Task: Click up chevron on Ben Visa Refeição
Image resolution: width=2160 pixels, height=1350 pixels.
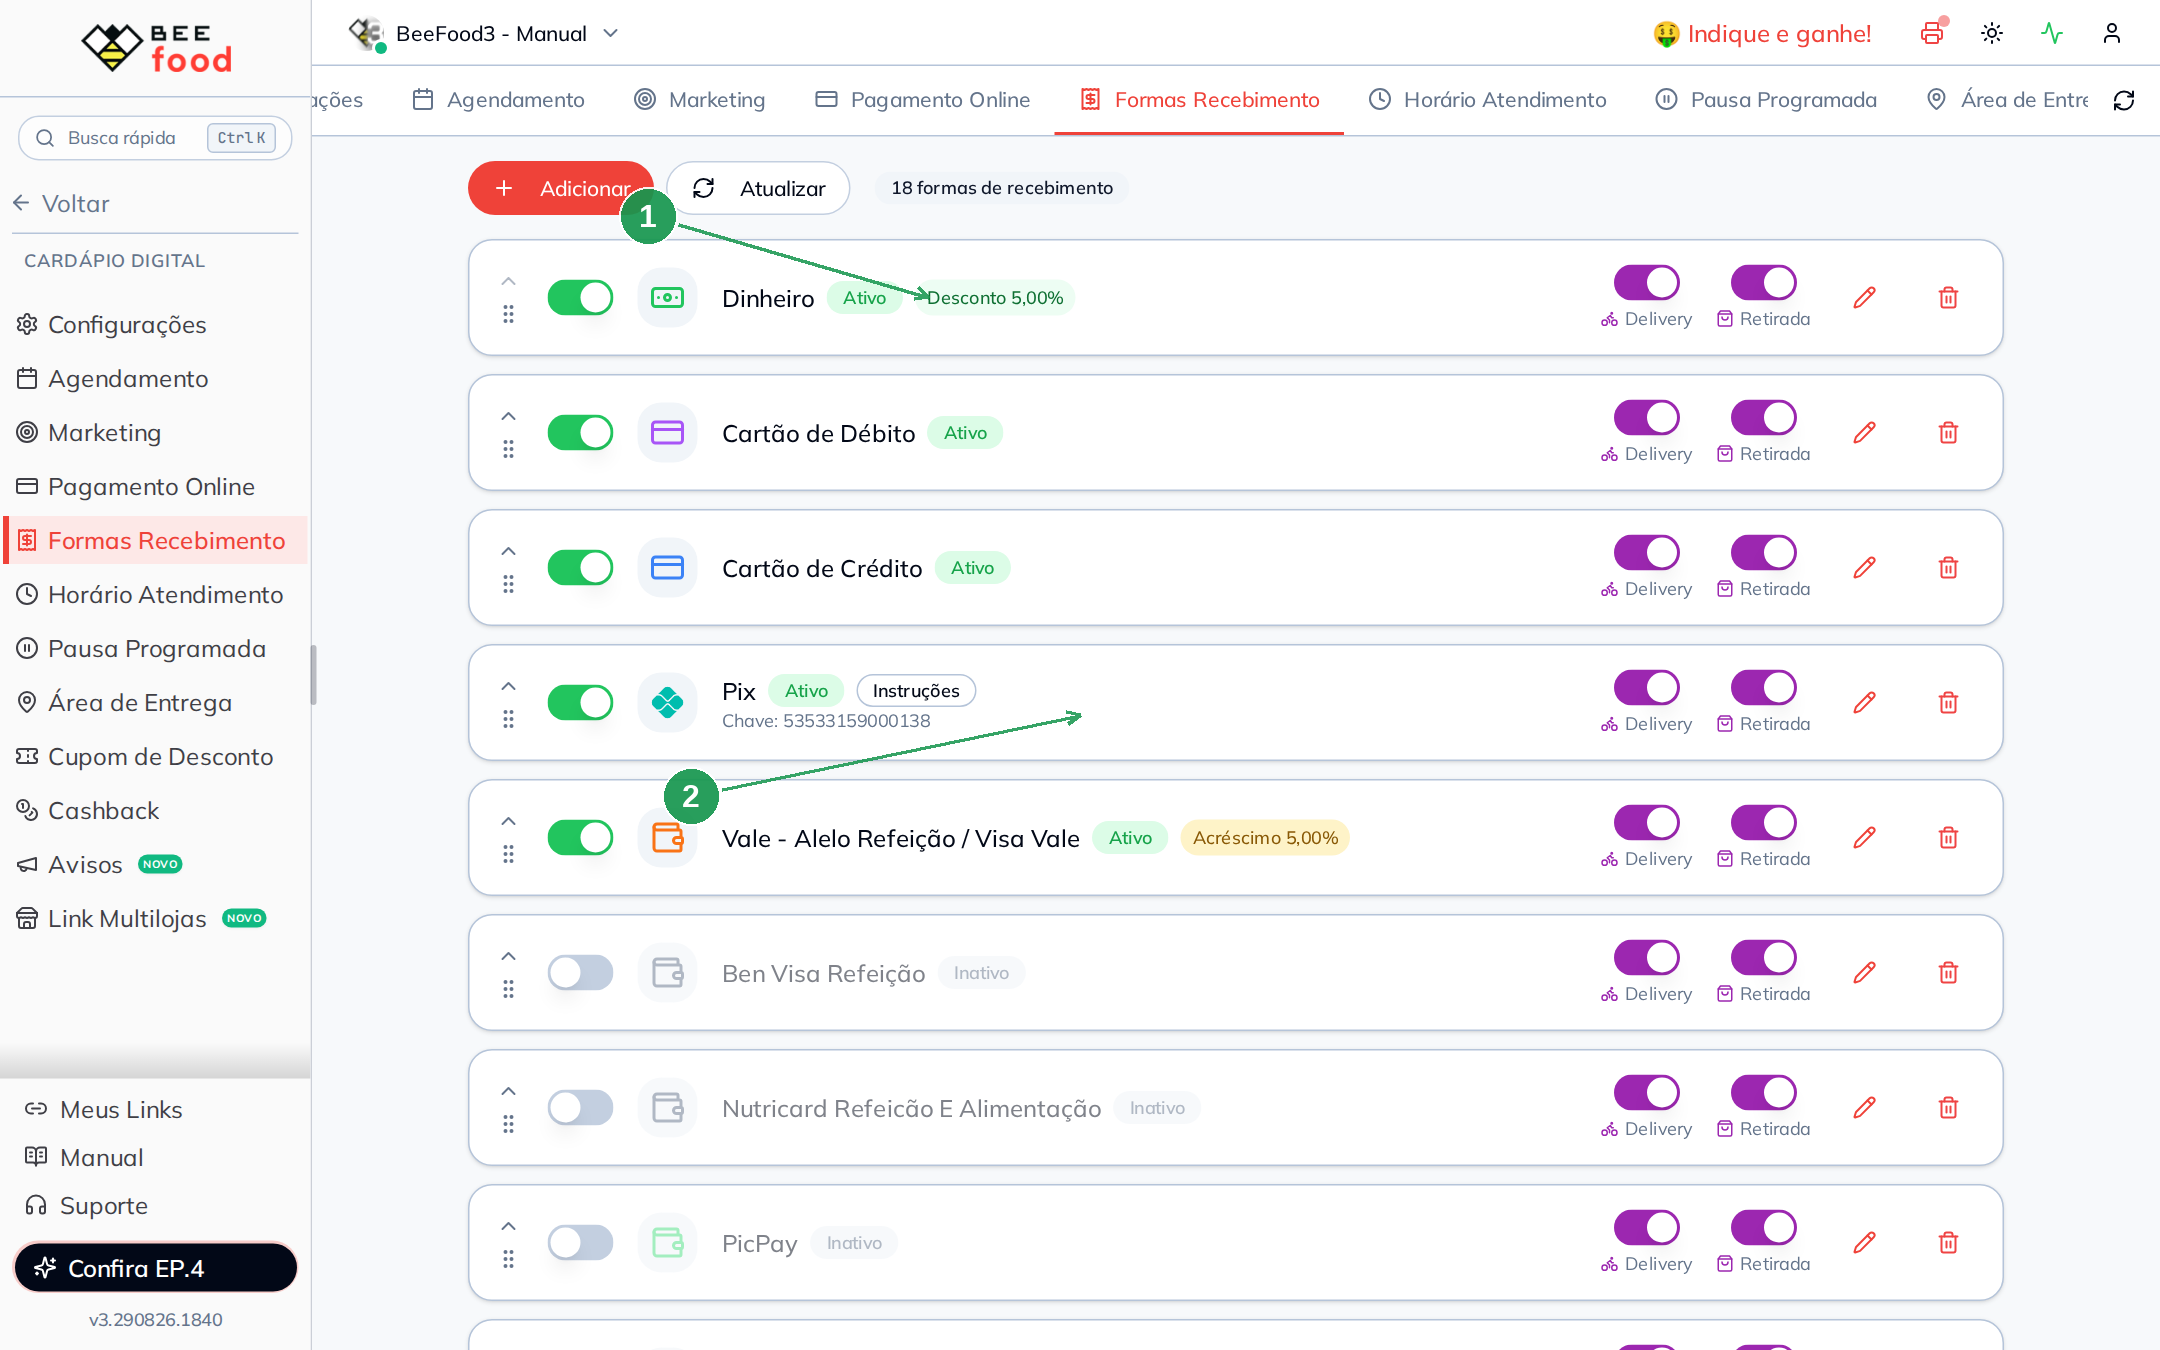Action: (x=508, y=956)
